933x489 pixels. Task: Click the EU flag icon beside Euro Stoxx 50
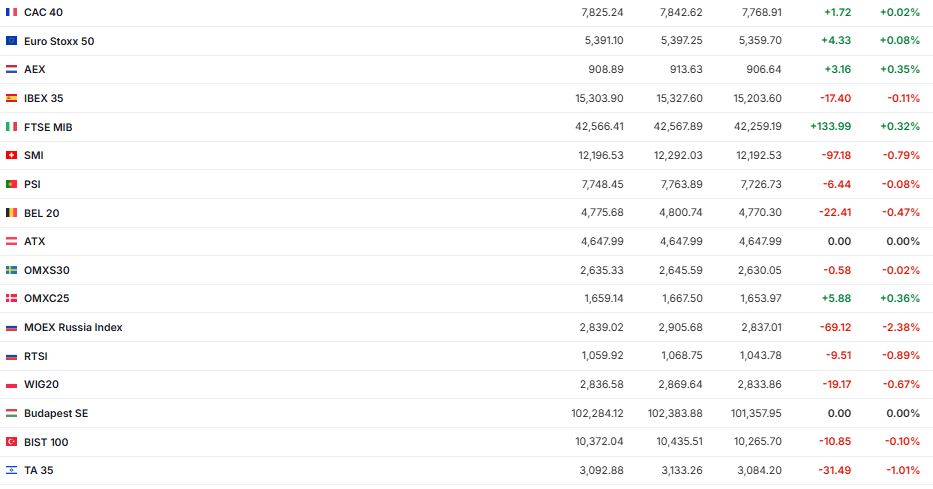click(11, 41)
